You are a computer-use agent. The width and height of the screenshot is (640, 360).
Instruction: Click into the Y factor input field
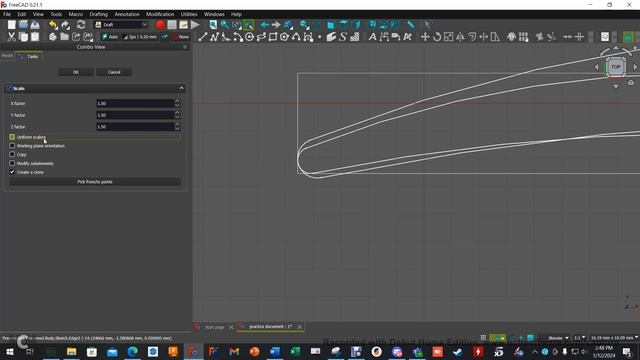[x=135, y=115]
